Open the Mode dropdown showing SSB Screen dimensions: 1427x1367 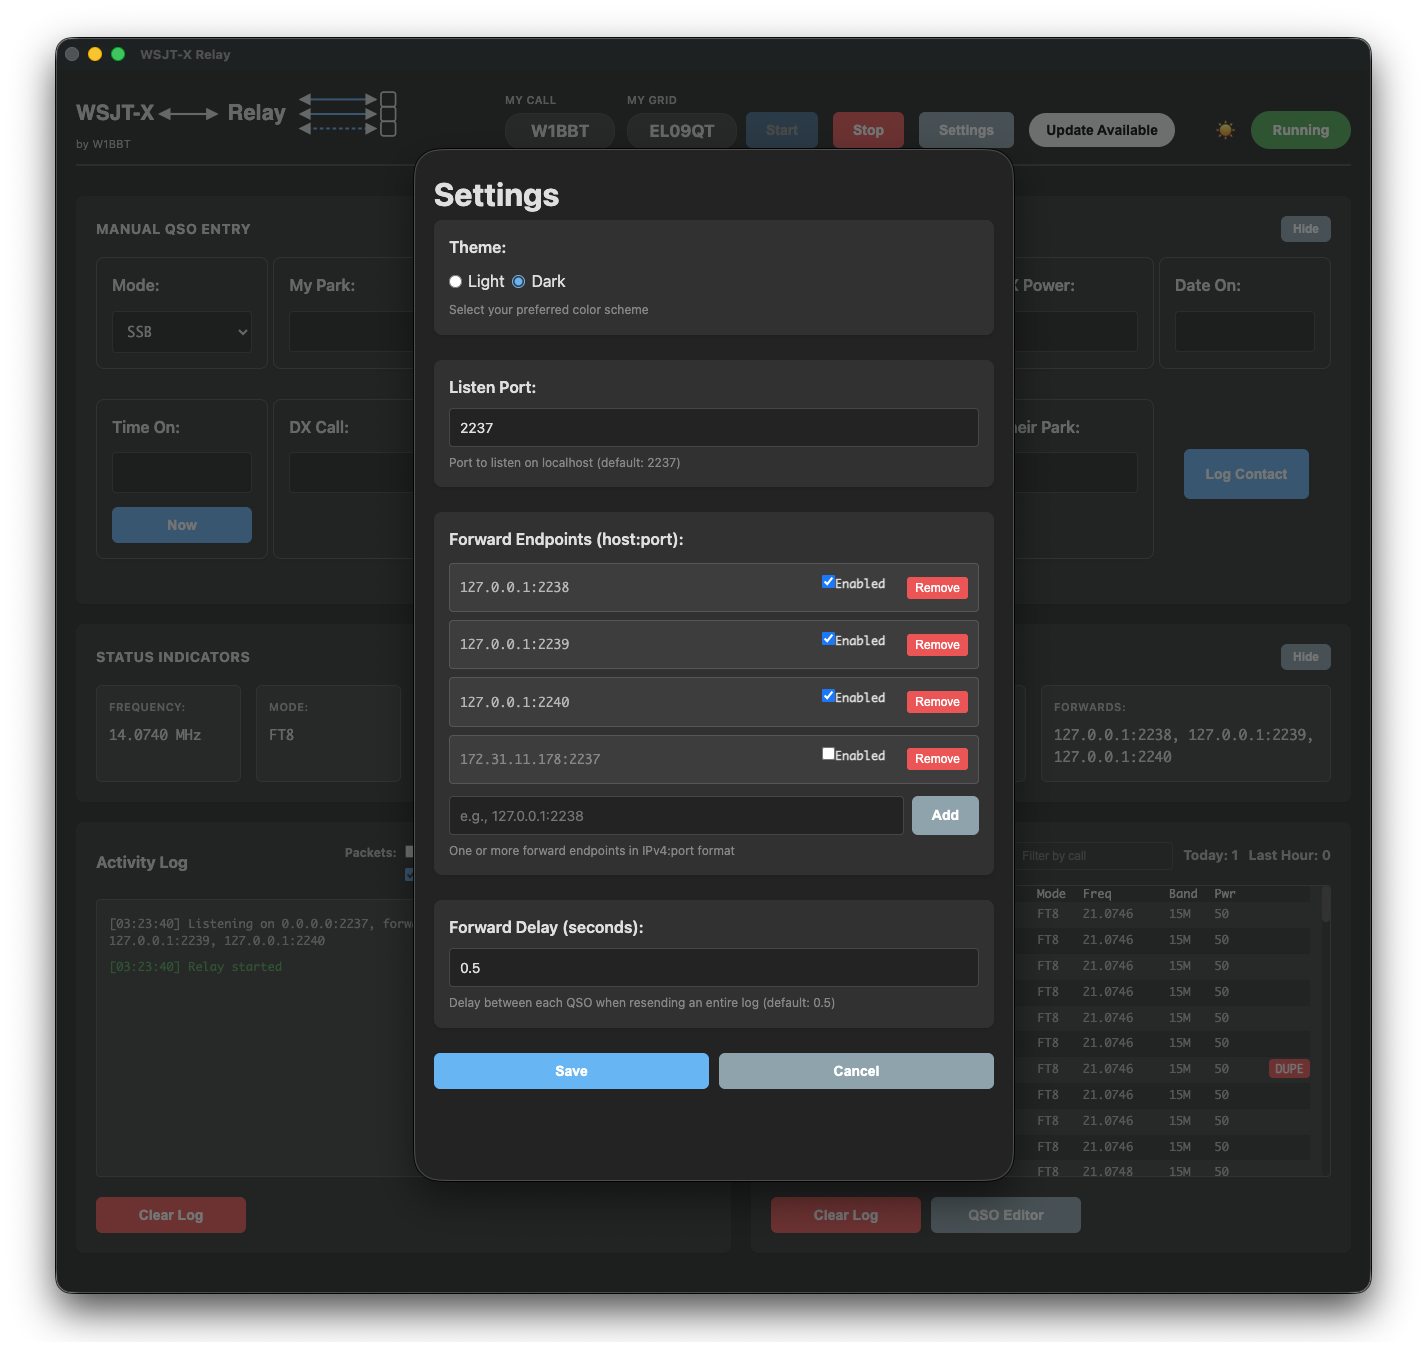click(181, 331)
